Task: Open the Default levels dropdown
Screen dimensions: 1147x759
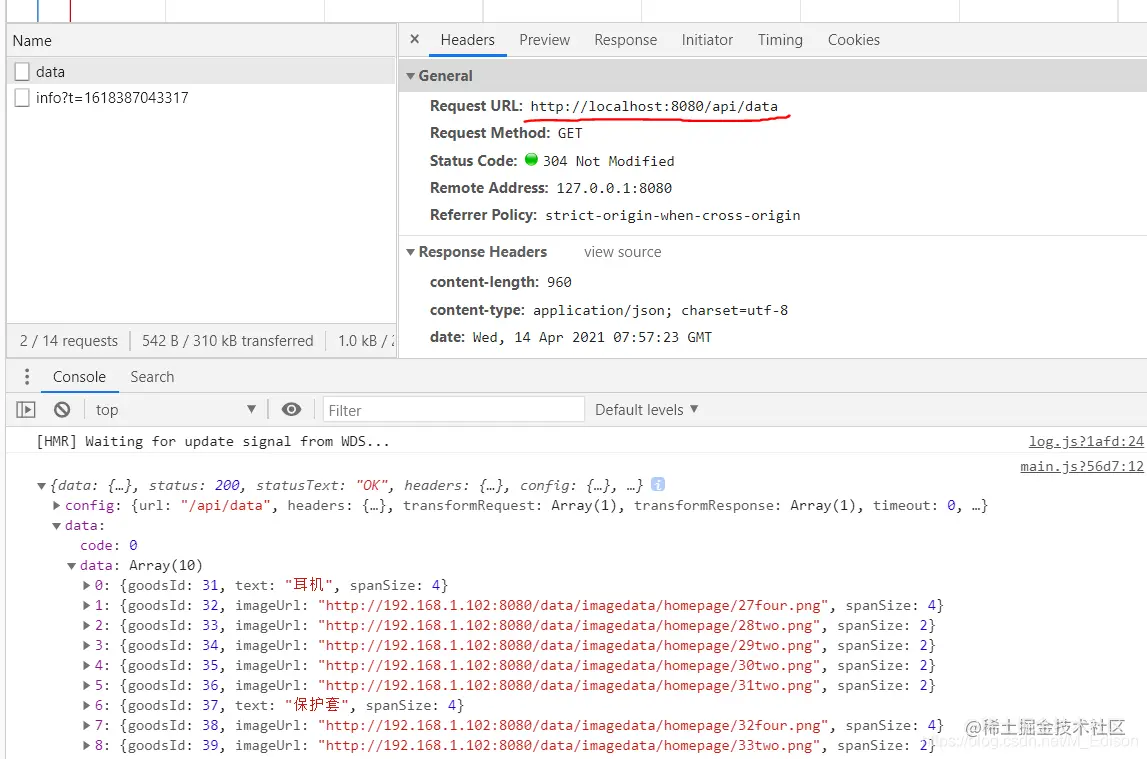Action: [x=647, y=409]
